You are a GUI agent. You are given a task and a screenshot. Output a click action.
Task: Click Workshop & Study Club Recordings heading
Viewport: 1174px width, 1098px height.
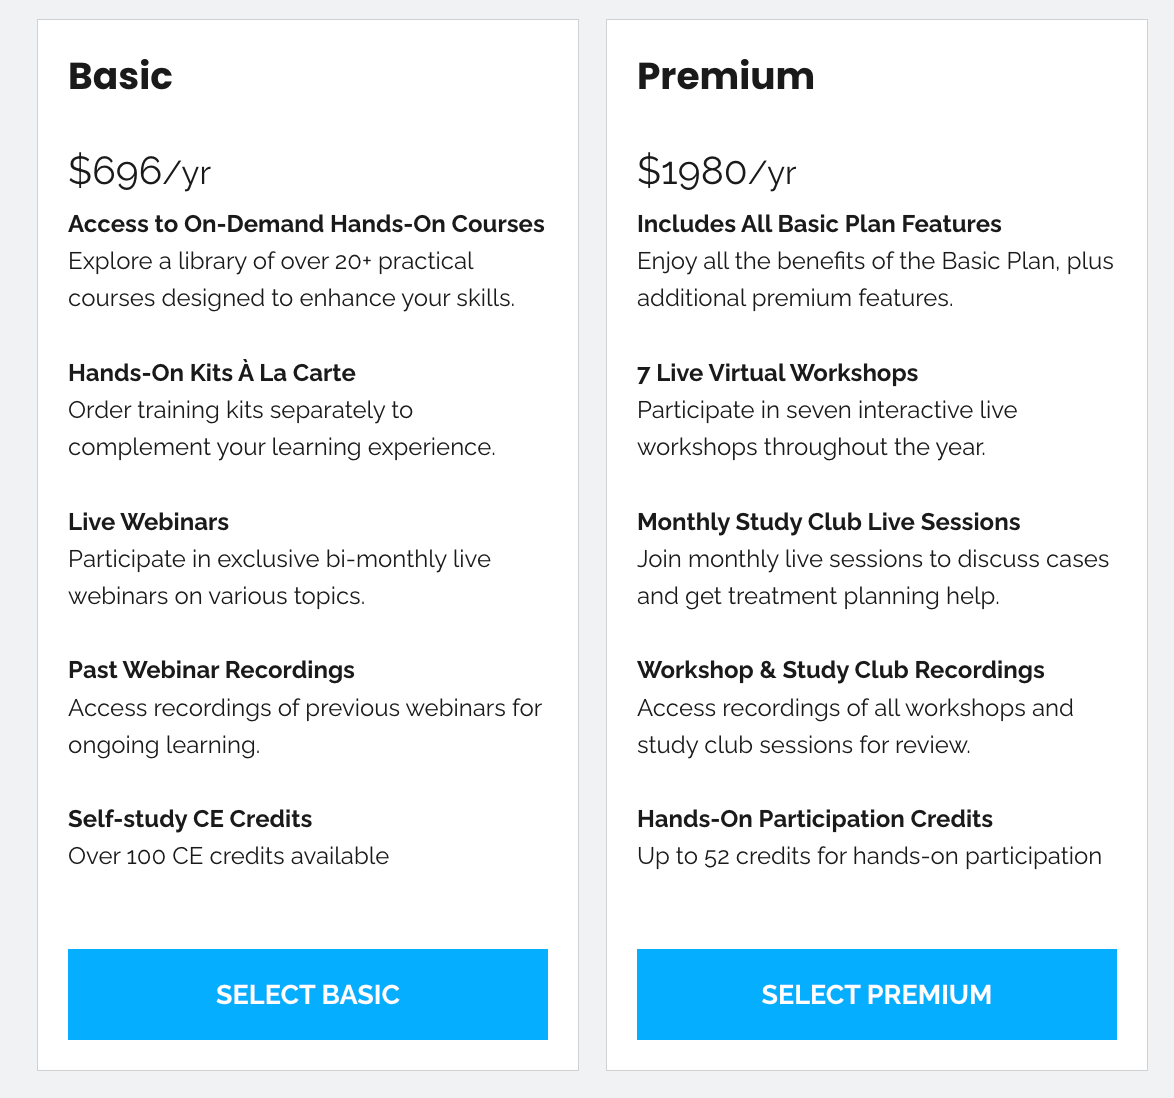tap(841, 670)
